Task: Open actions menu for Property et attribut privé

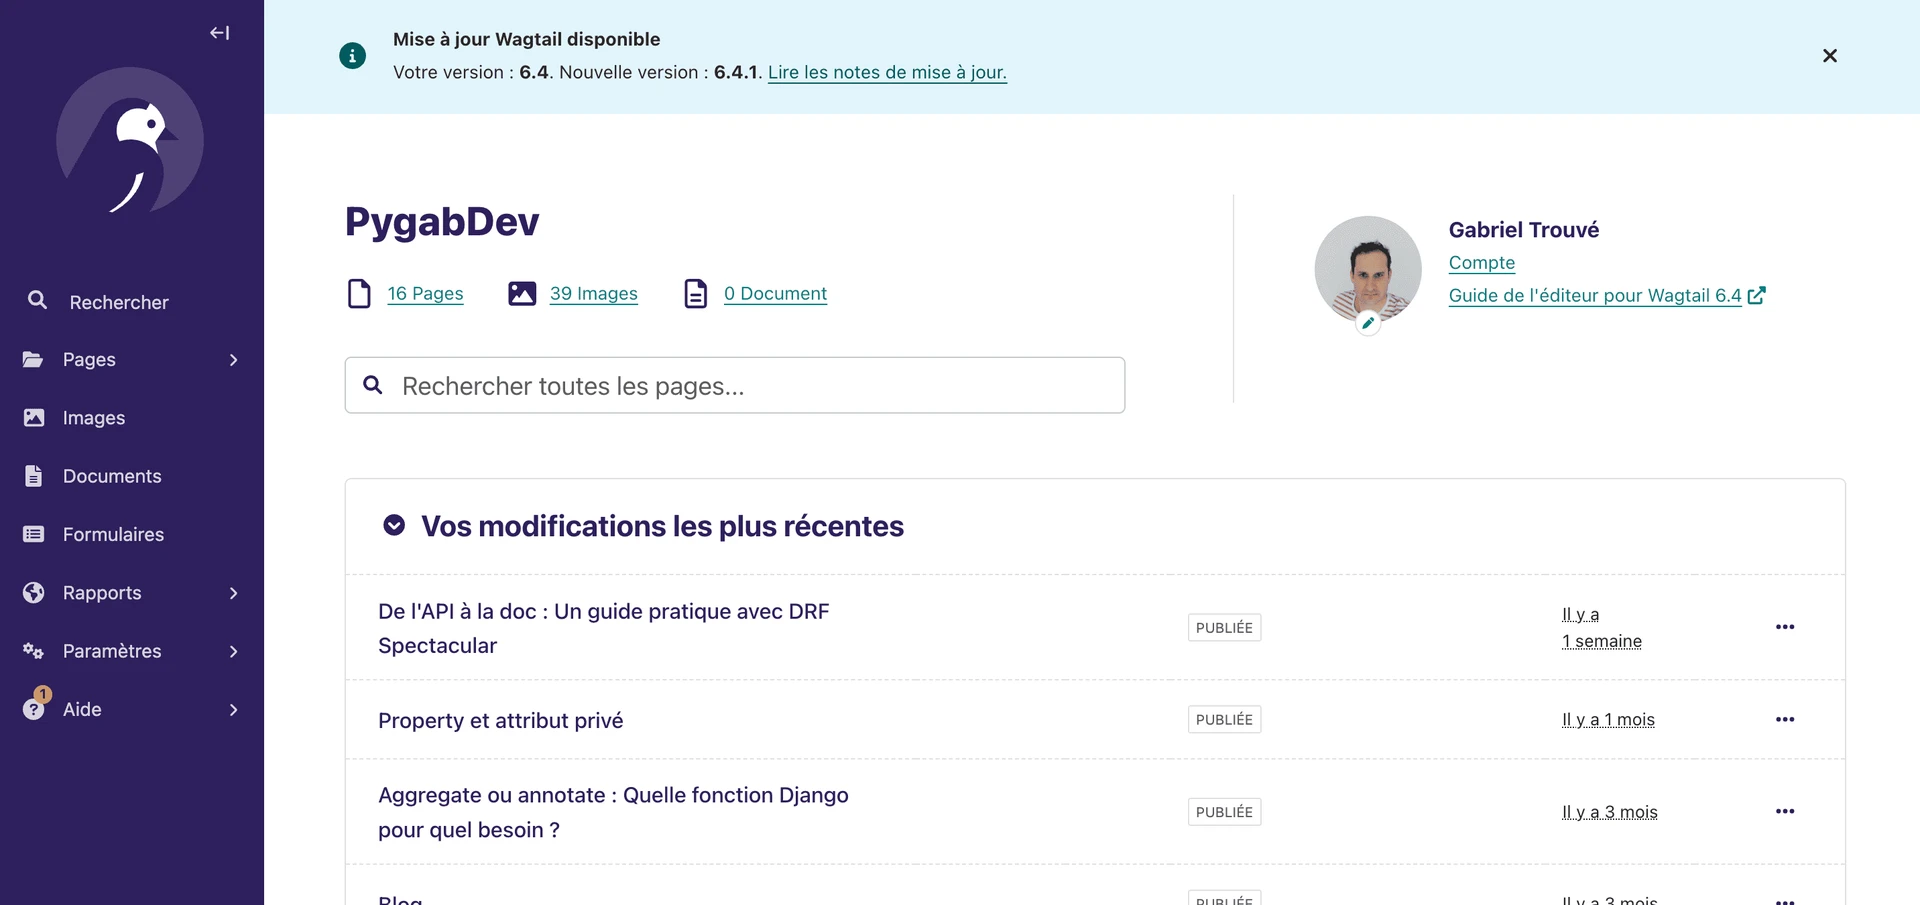Action: [x=1784, y=720]
